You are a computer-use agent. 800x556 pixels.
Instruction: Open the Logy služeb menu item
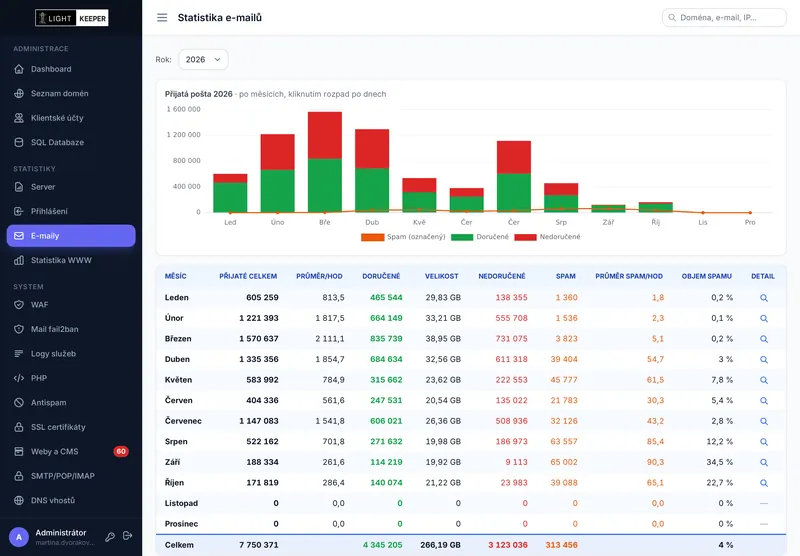(71, 353)
